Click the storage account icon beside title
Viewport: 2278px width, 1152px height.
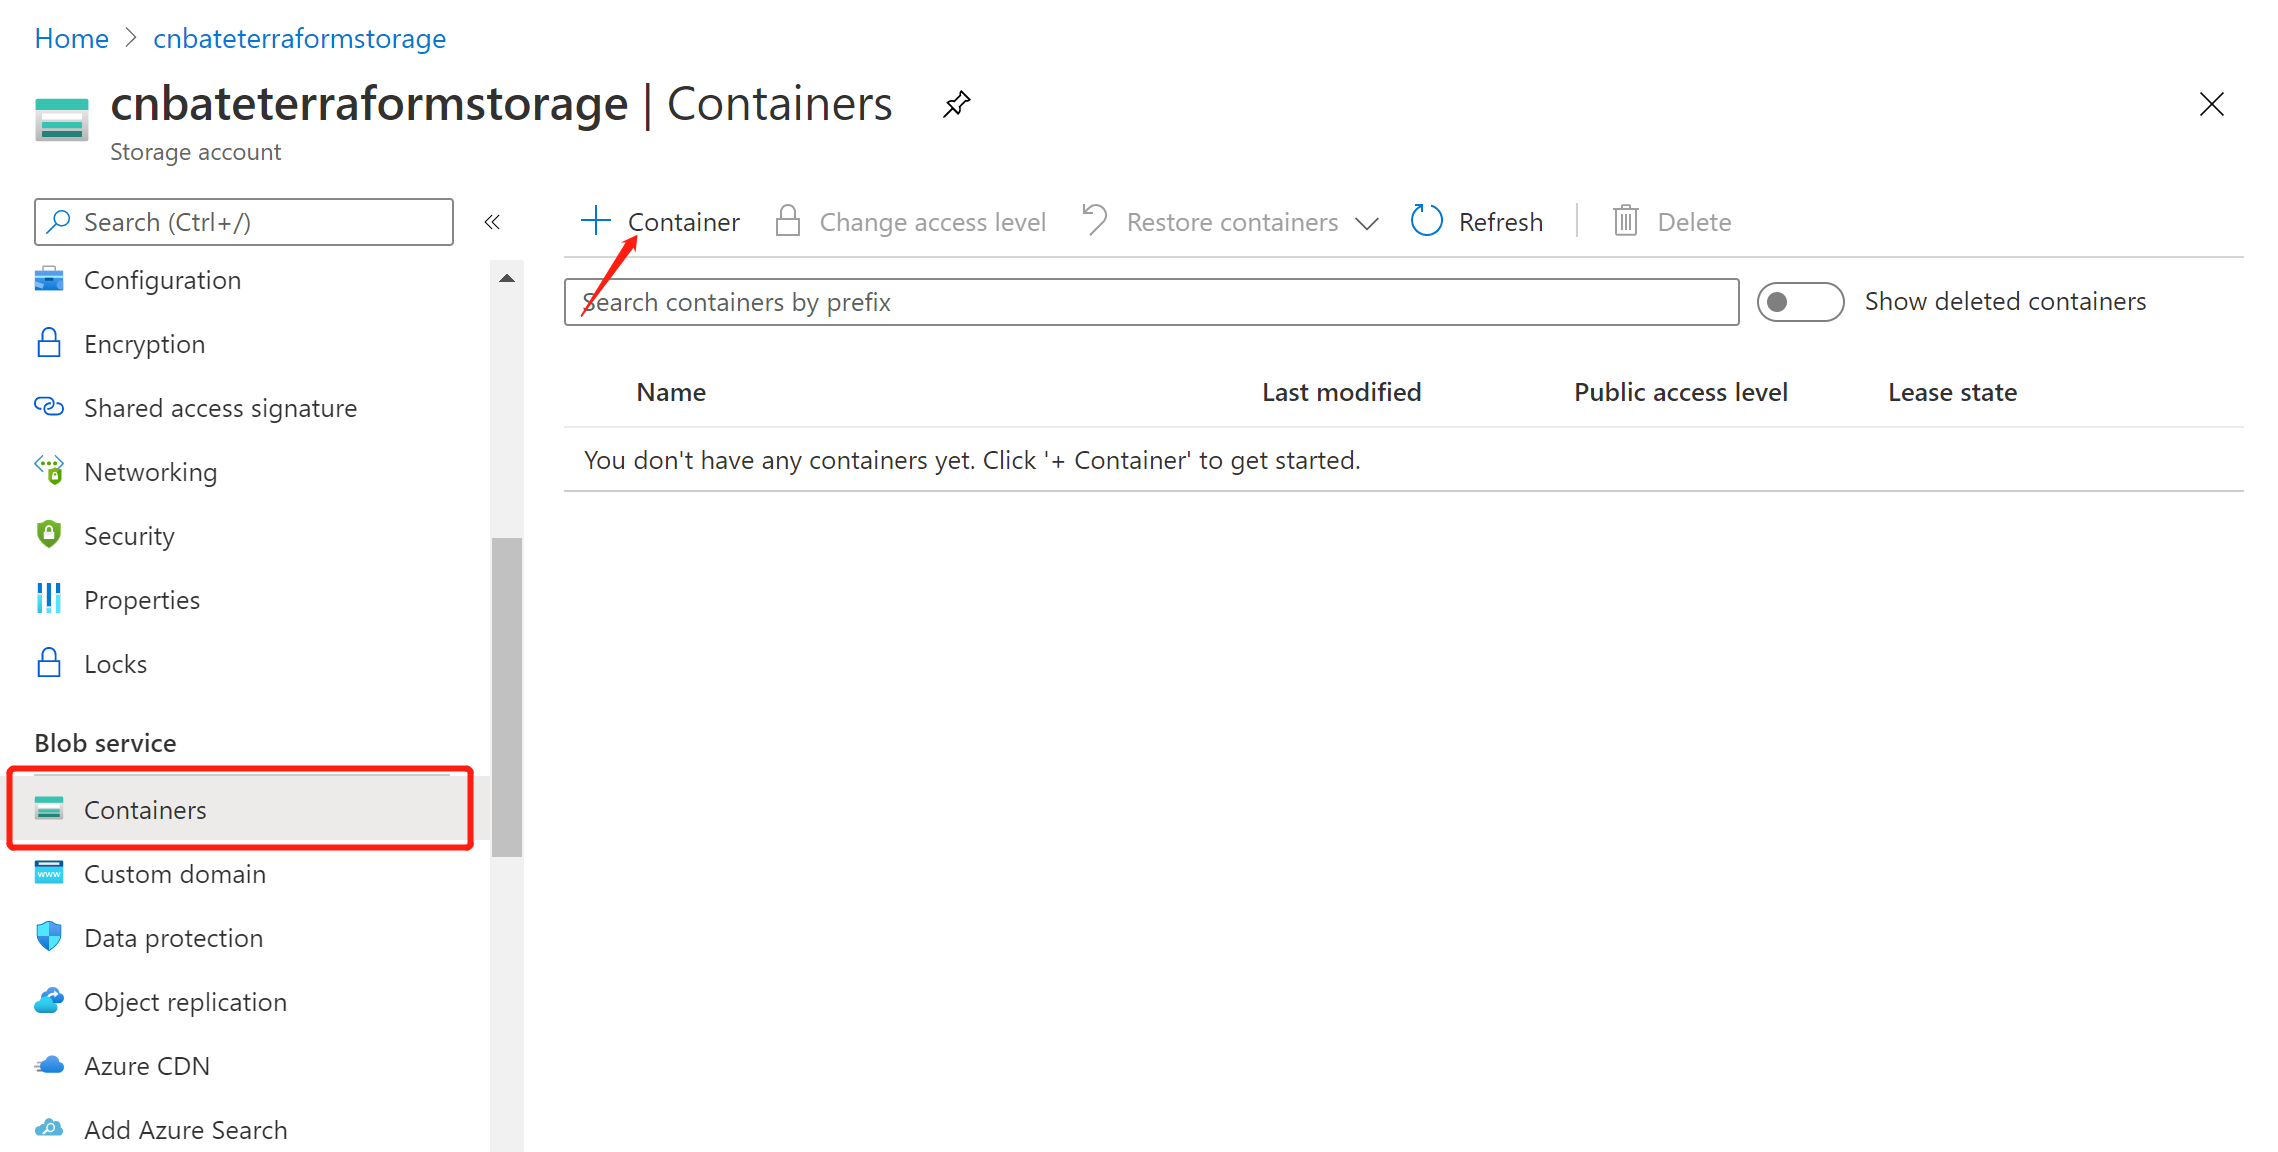[x=62, y=119]
